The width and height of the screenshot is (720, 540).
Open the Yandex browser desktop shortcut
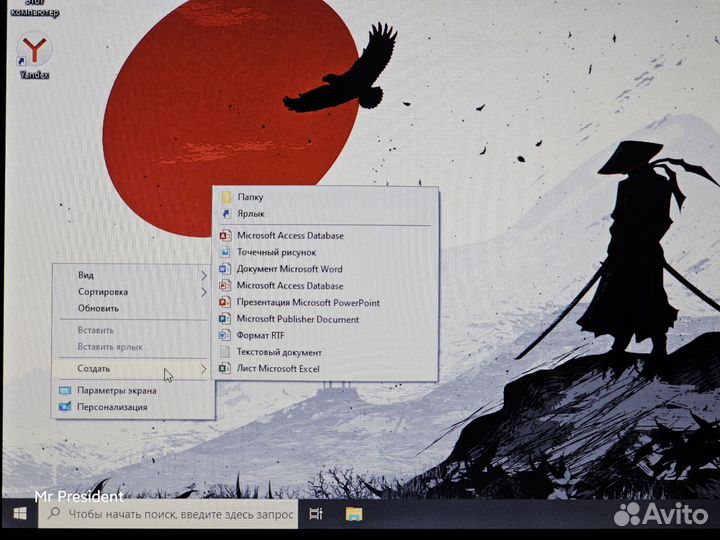coord(34,55)
